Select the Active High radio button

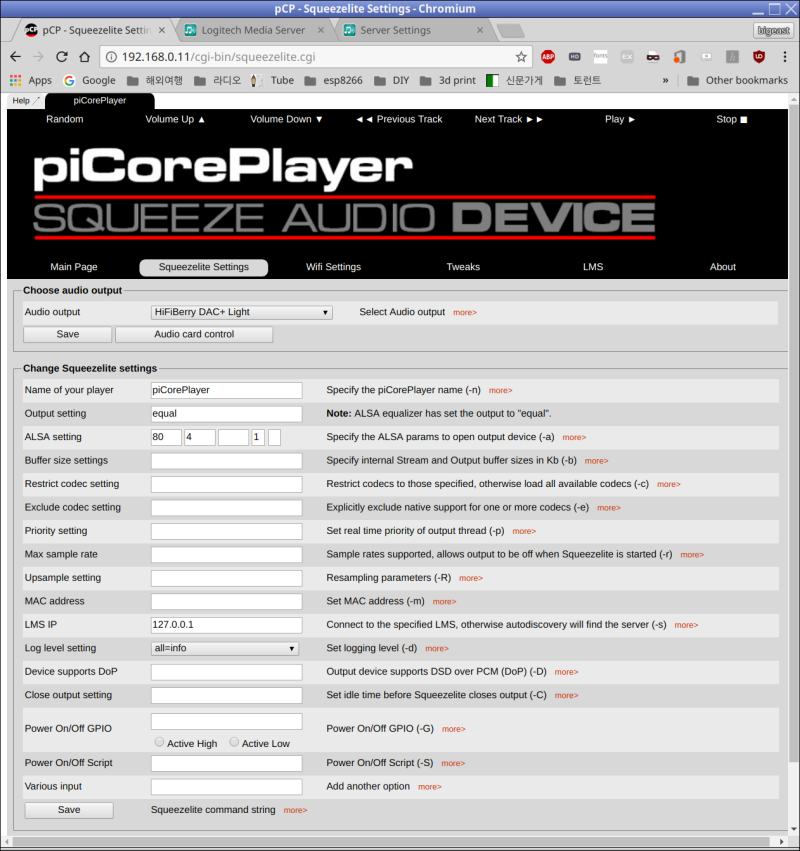159,742
